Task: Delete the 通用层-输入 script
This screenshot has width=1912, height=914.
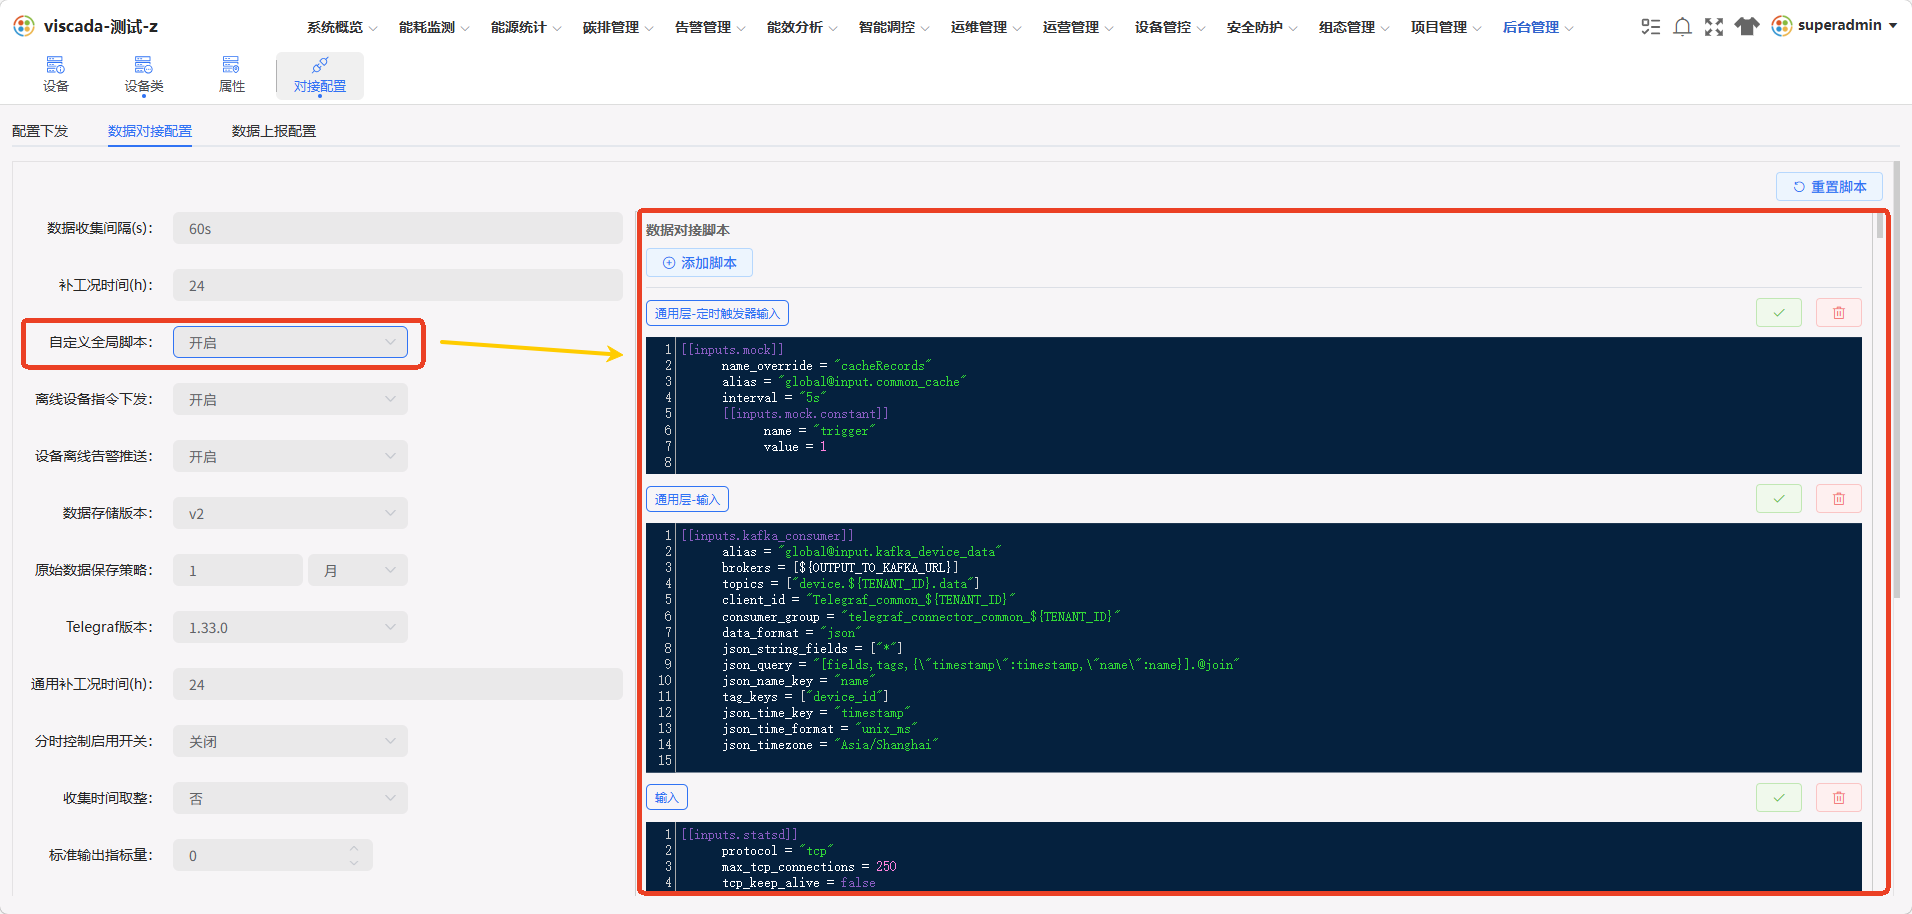Action: coord(1838,498)
